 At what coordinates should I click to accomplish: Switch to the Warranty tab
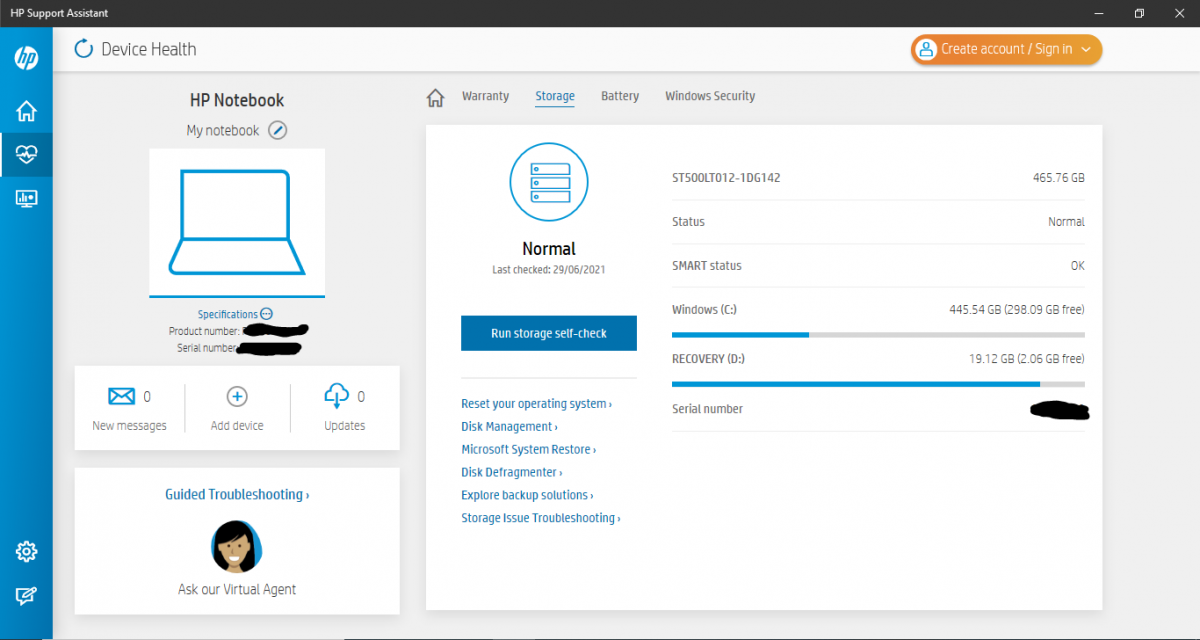[x=485, y=96]
